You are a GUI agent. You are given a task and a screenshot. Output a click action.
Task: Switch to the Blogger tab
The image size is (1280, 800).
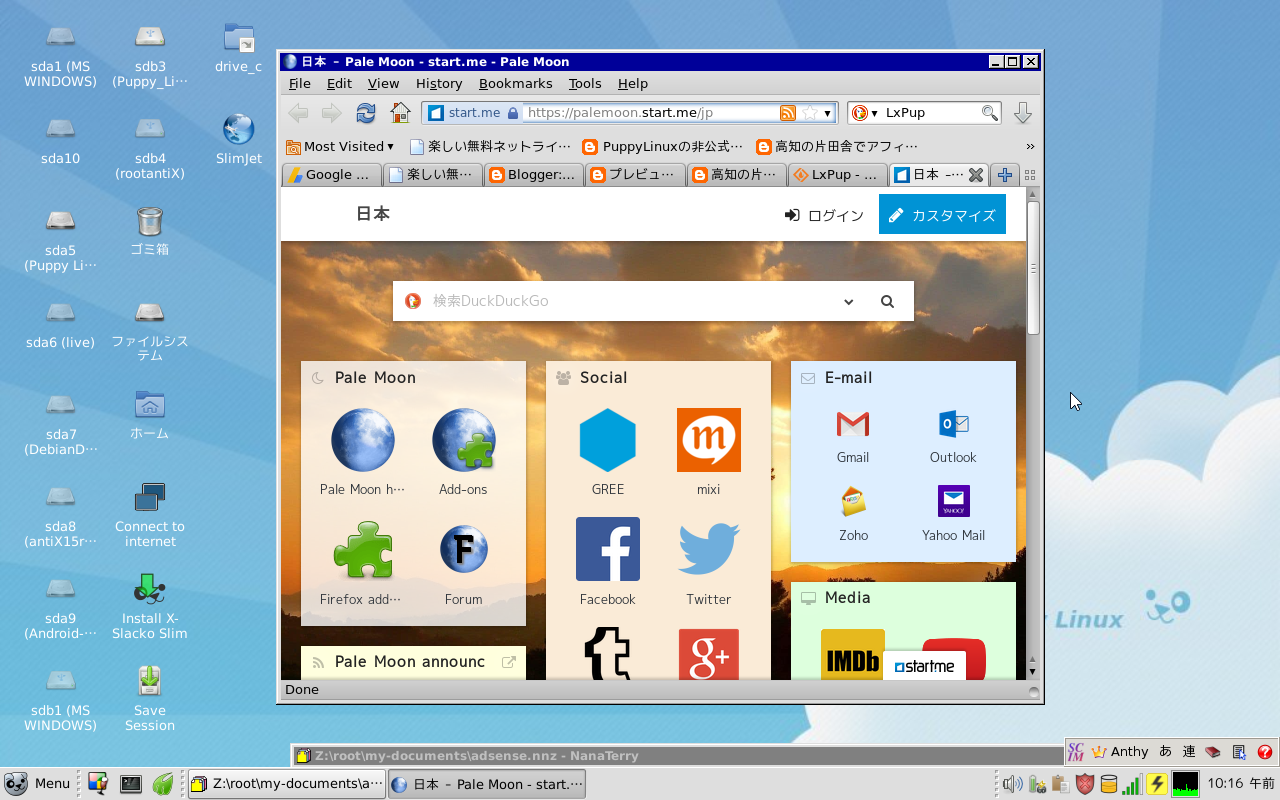pyautogui.click(x=533, y=175)
